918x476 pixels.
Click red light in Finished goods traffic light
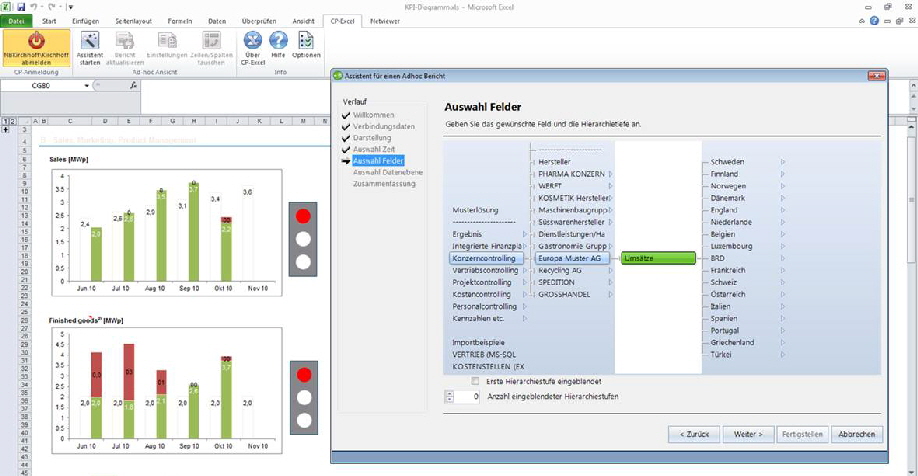304,375
